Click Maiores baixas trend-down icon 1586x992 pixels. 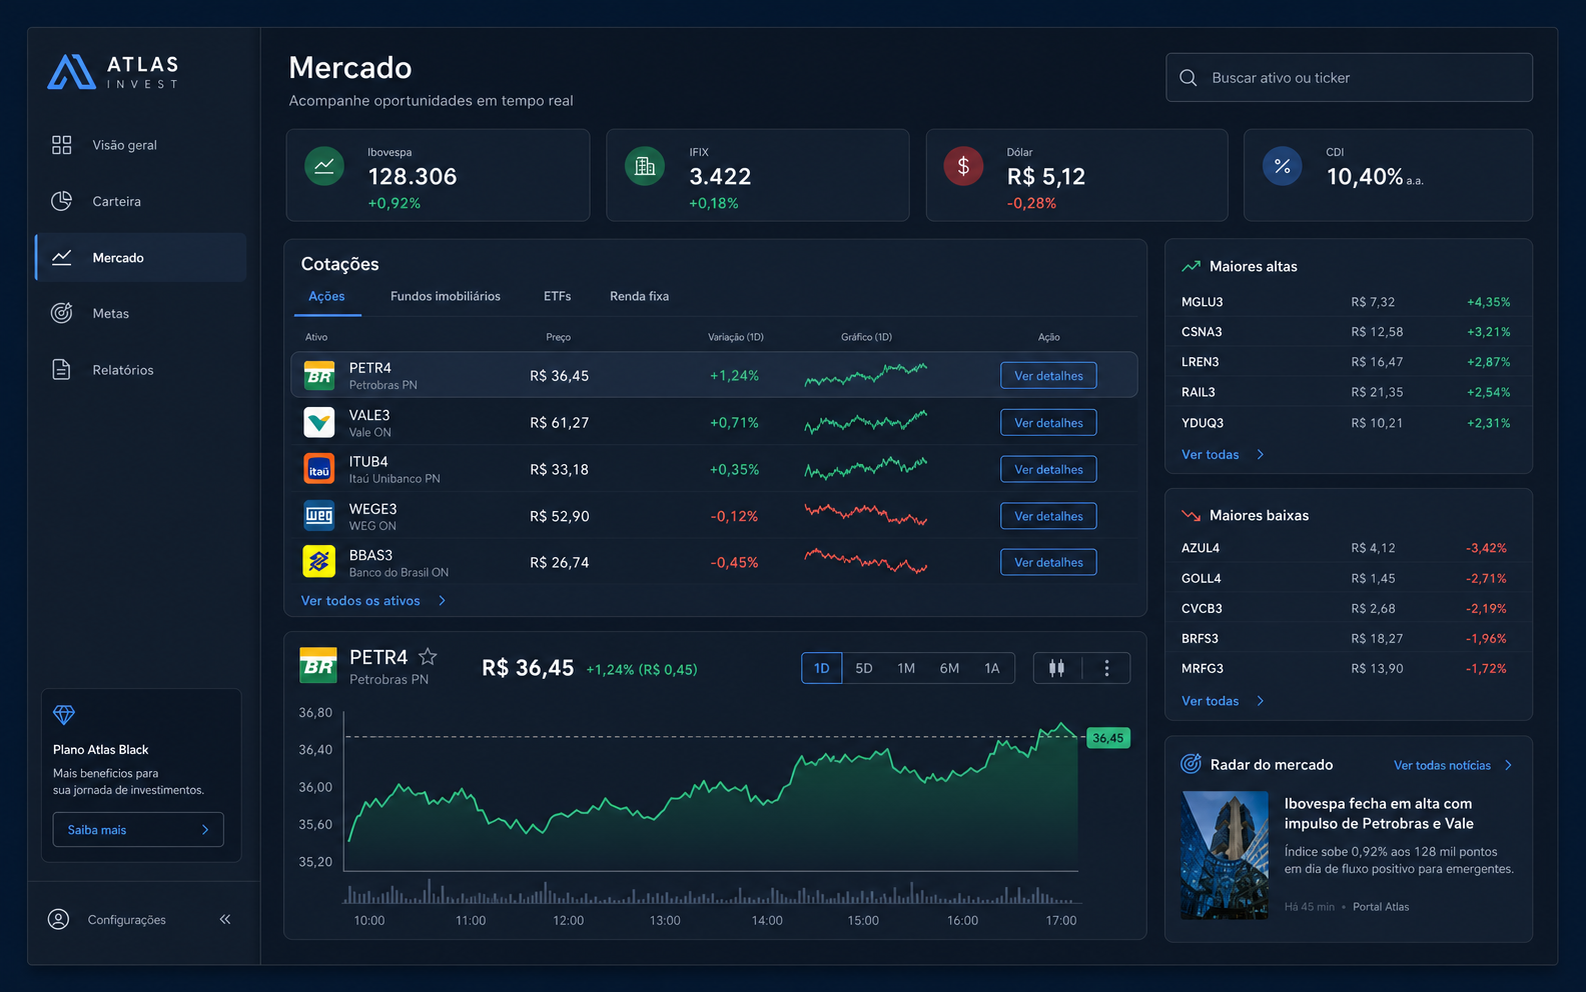1191,516
